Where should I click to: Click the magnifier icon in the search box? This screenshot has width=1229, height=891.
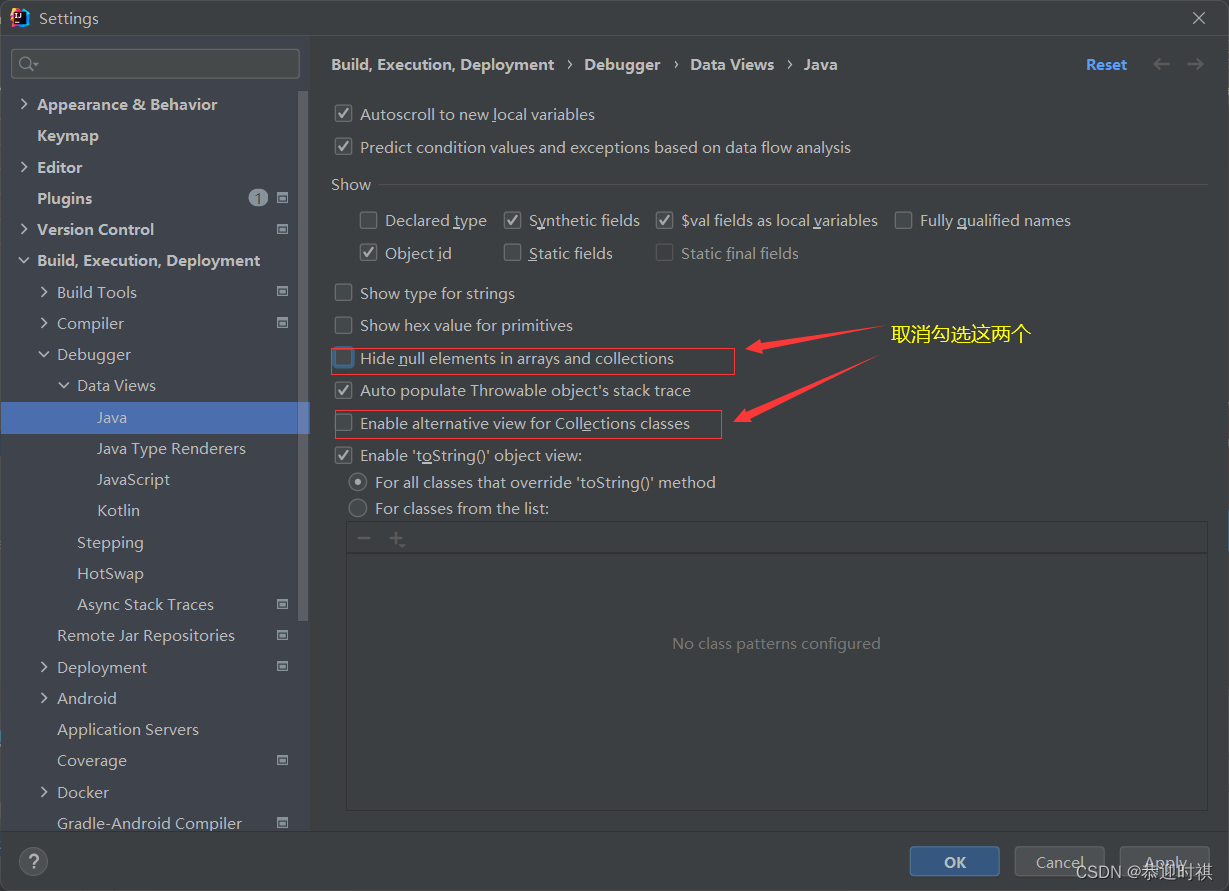[25, 63]
